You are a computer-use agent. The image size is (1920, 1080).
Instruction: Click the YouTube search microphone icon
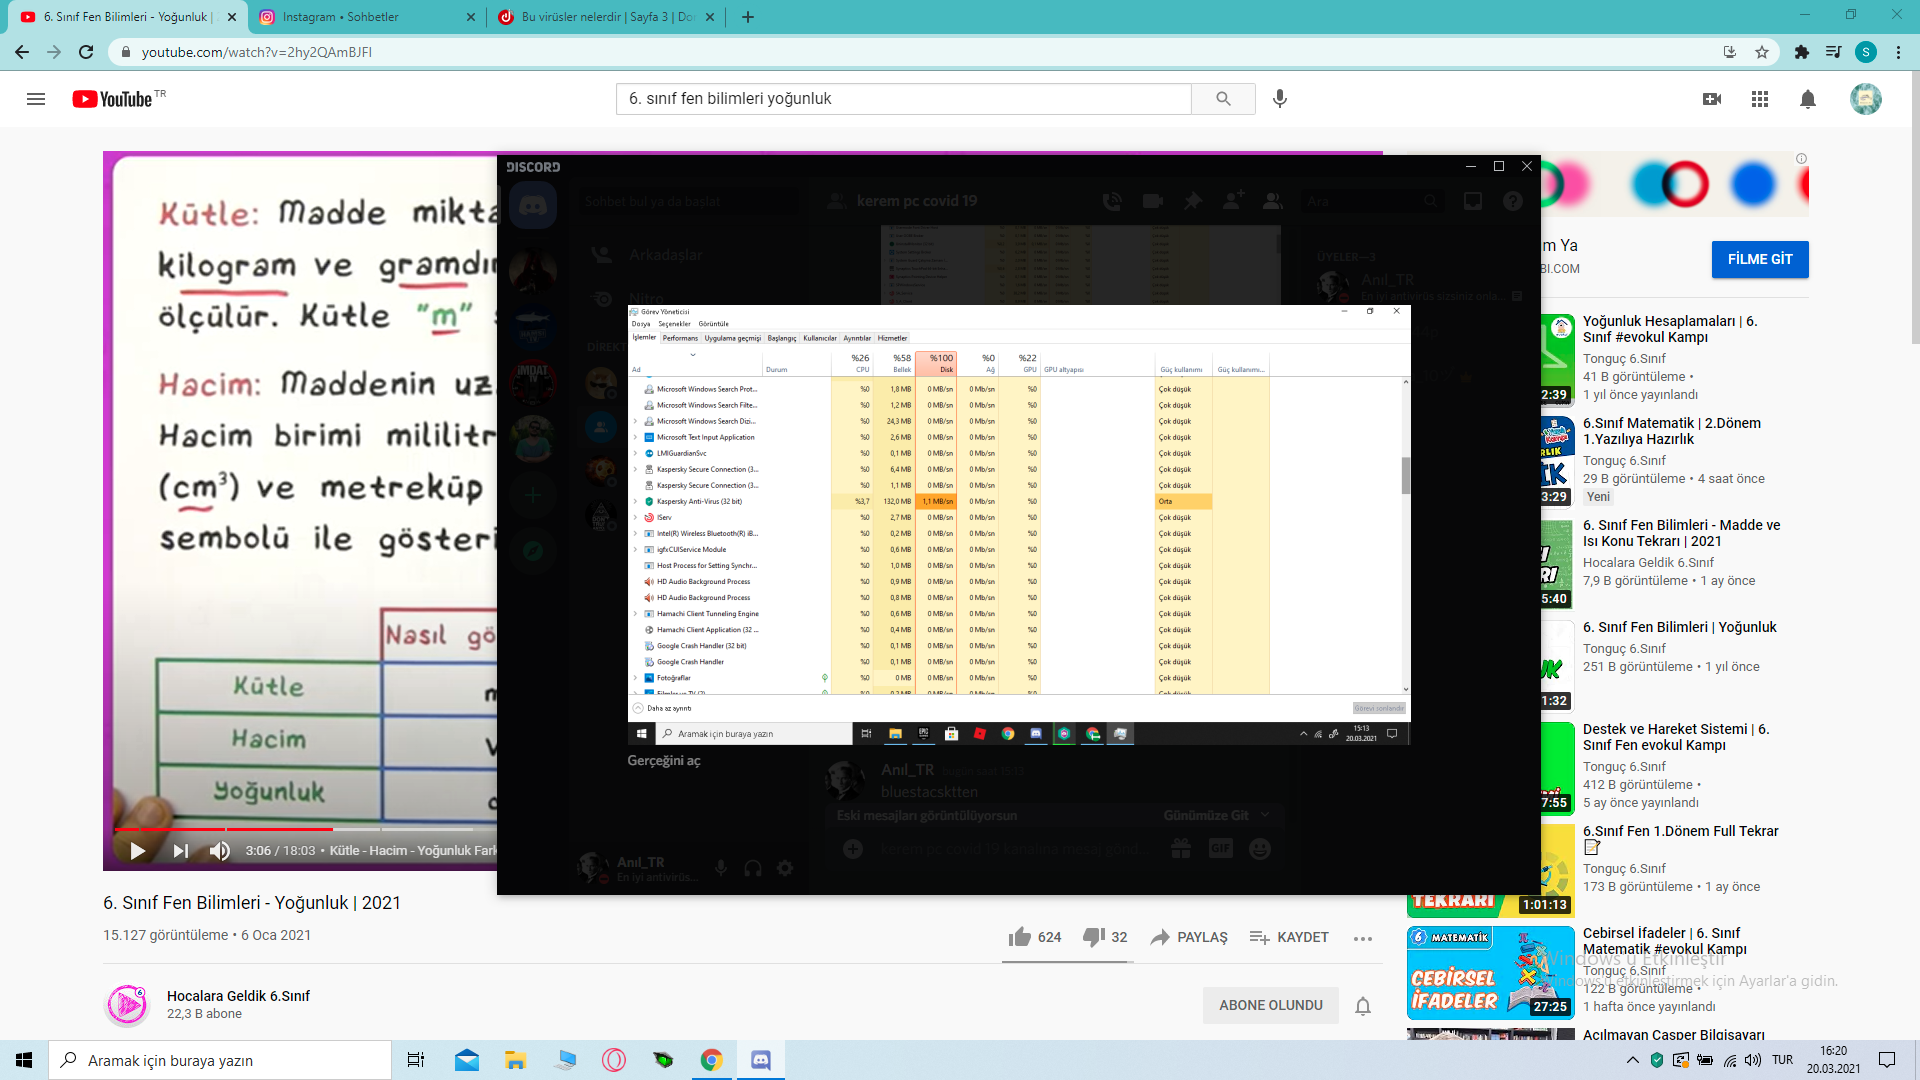(1279, 99)
